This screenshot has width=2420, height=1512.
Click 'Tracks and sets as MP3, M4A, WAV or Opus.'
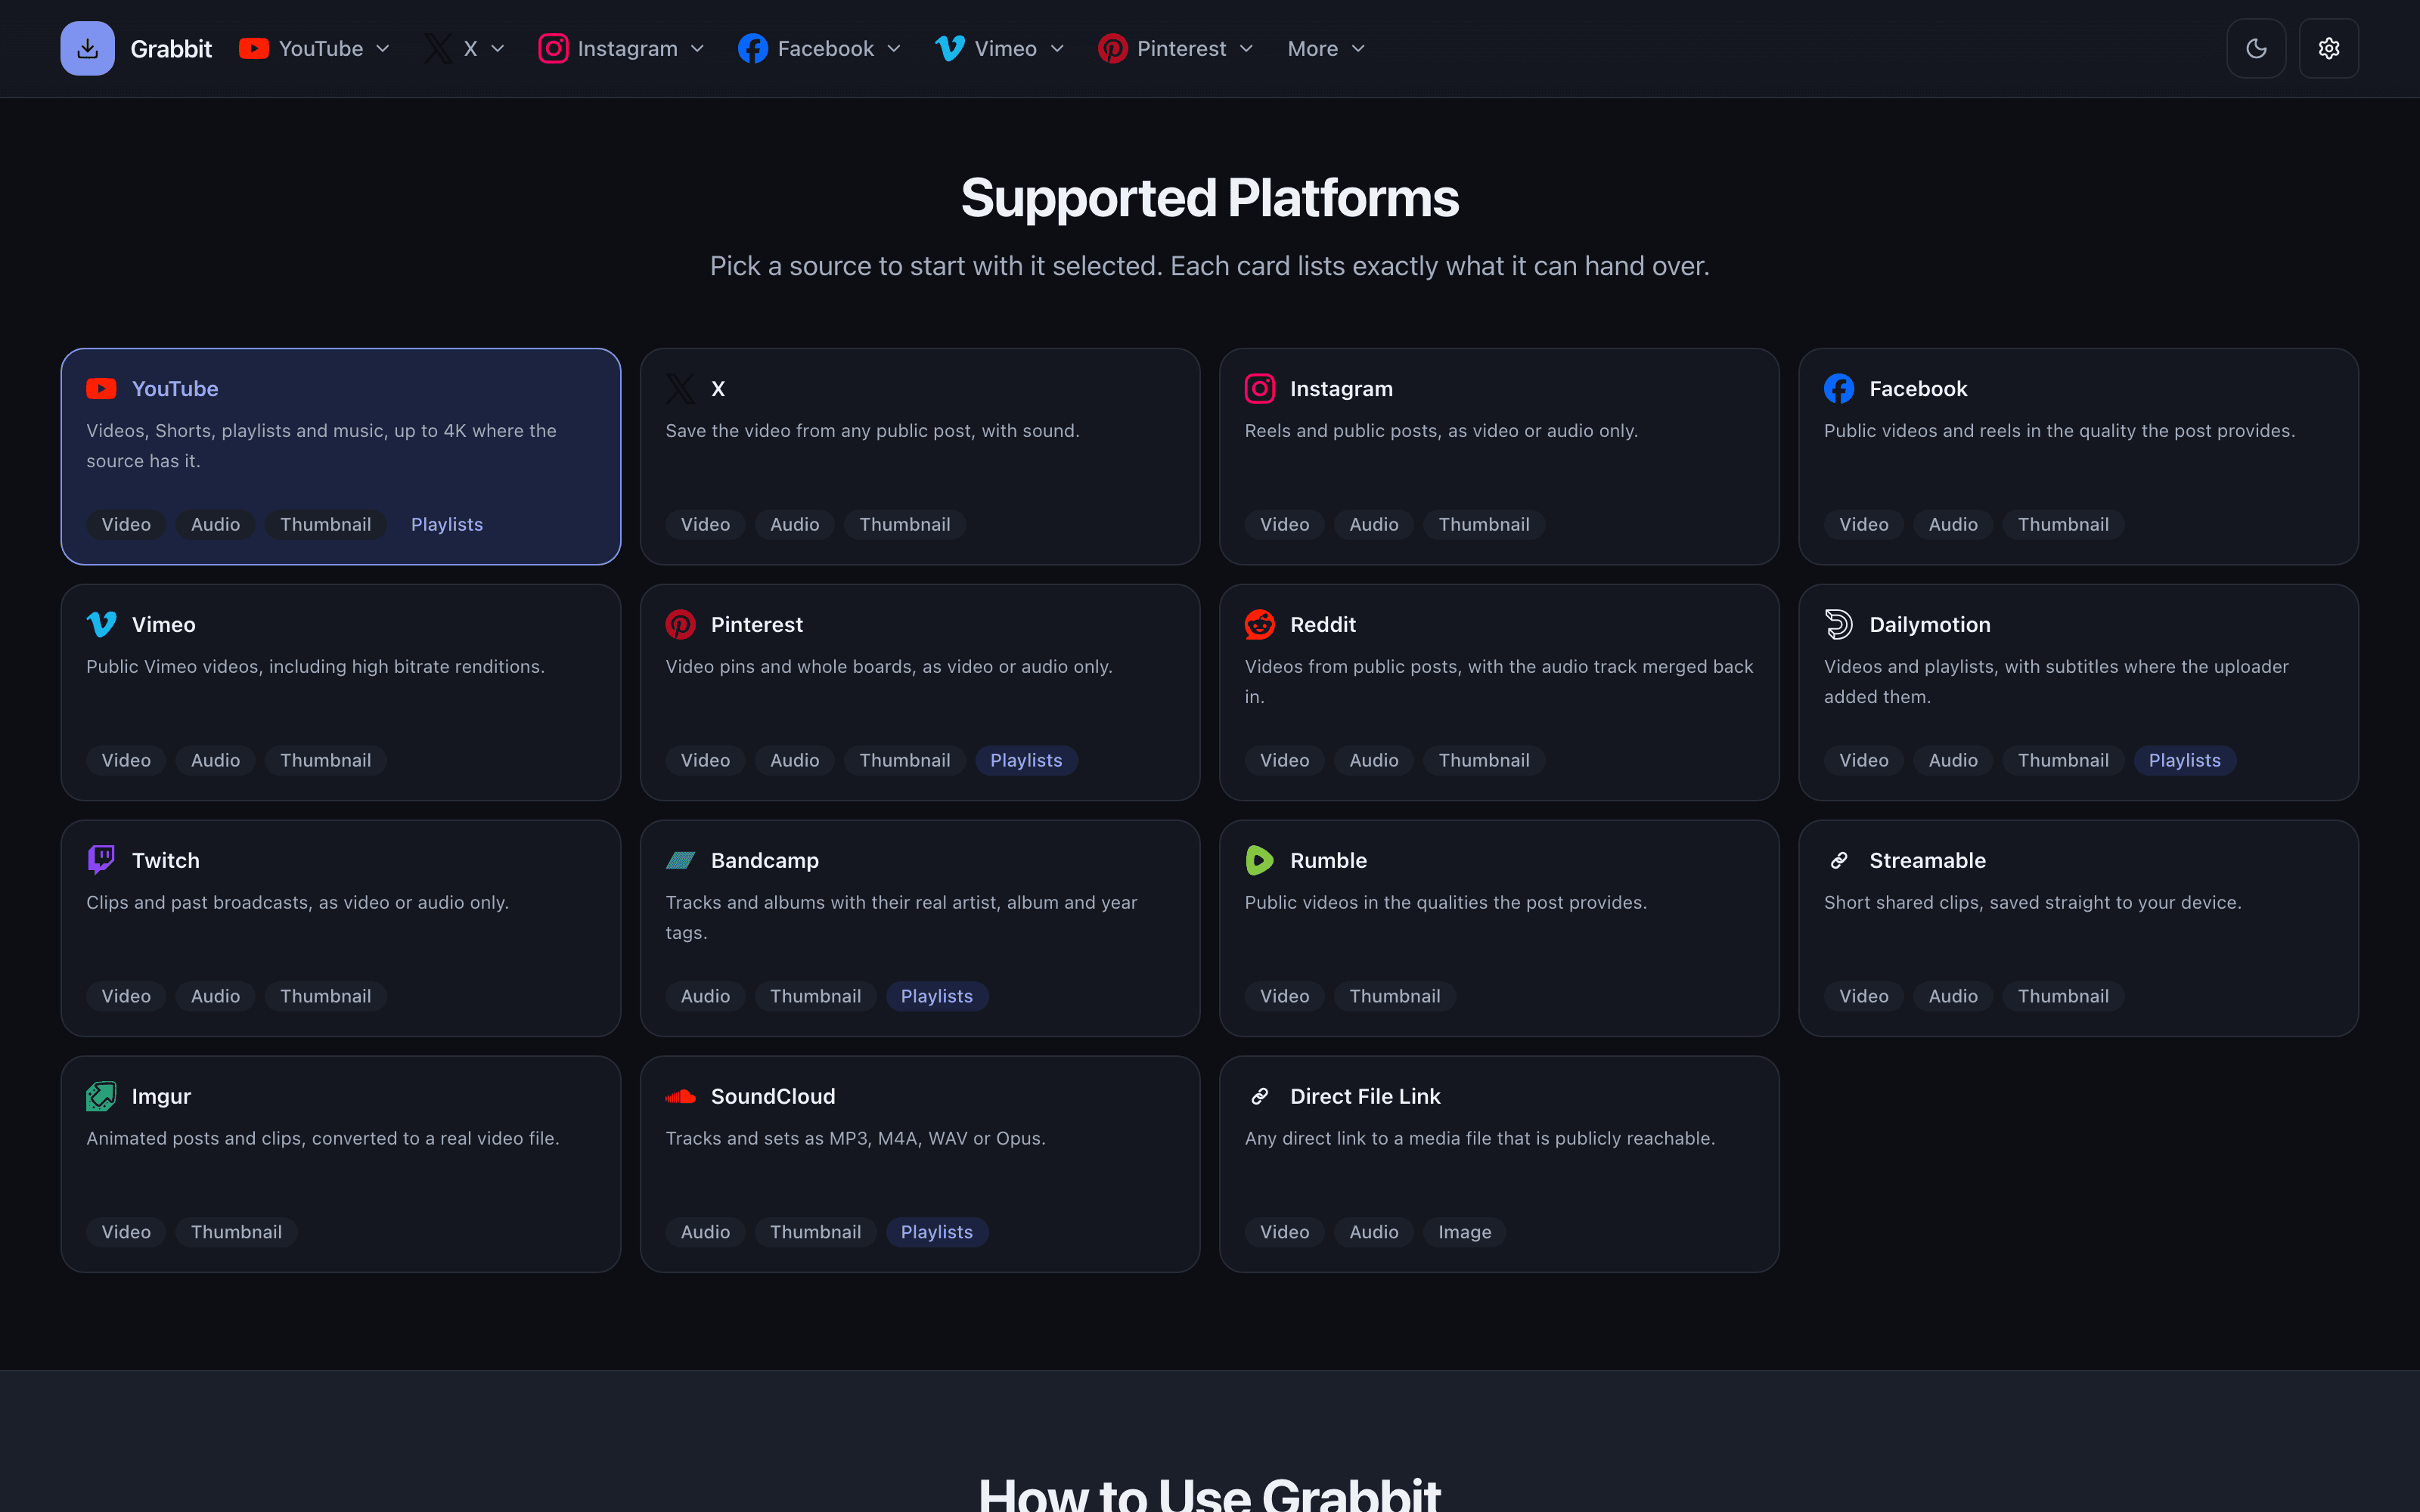point(855,1138)
